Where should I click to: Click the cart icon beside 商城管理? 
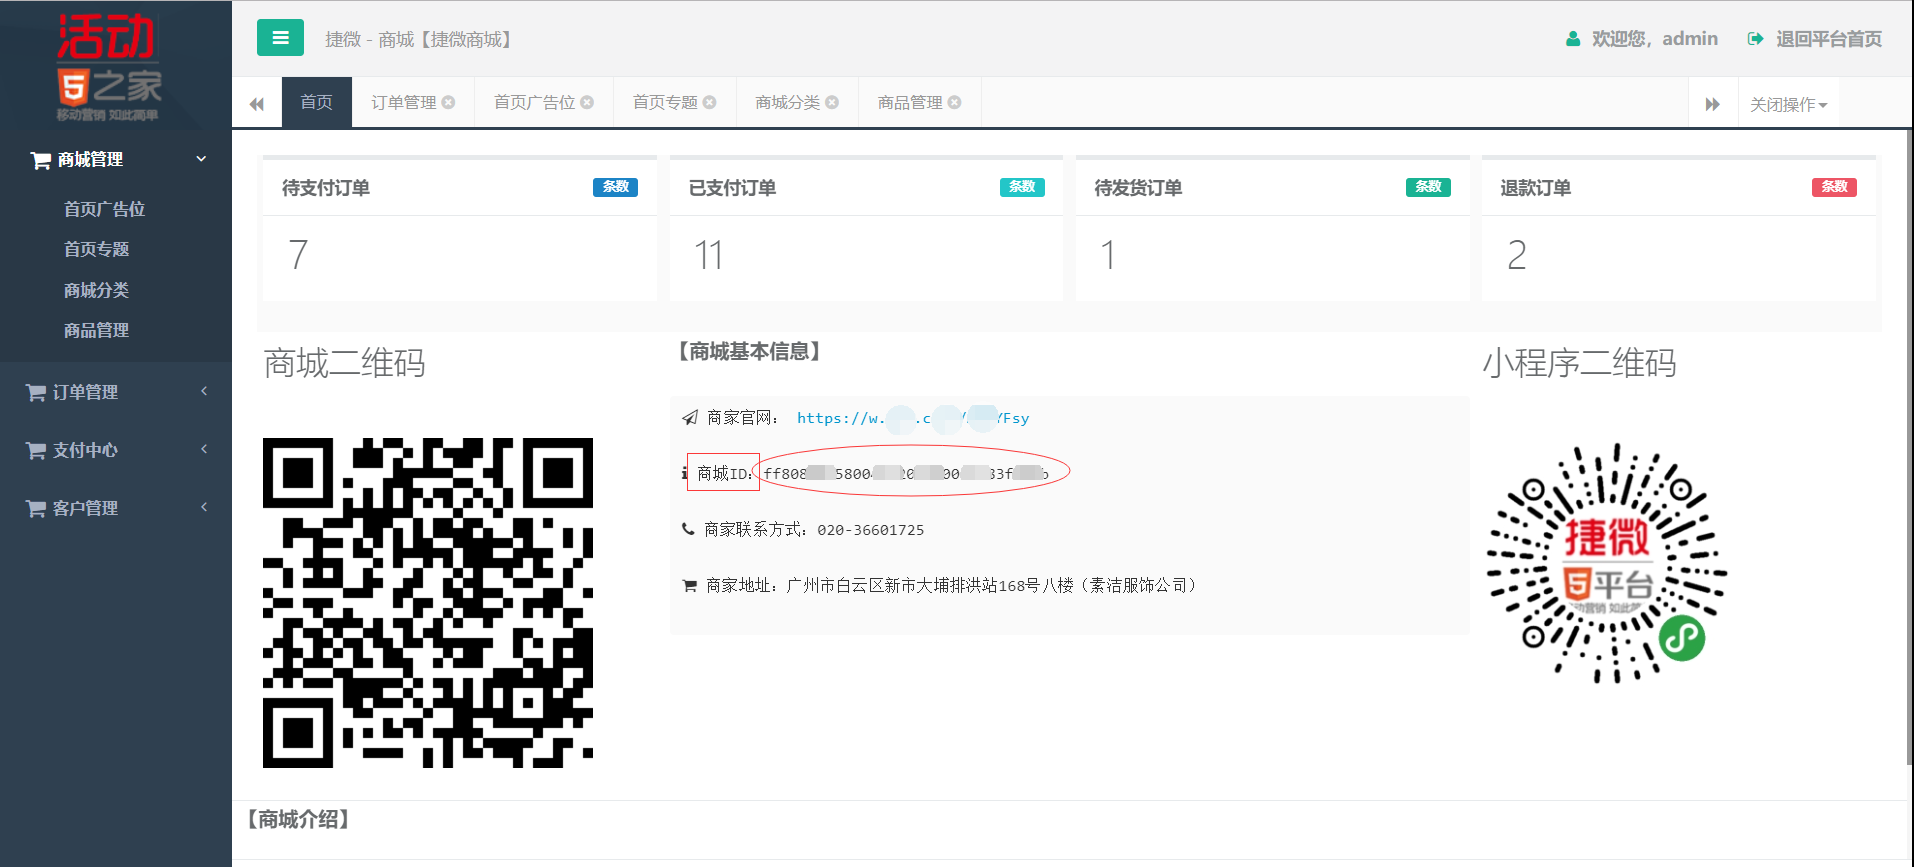pyautogui.click(x=40, y=160)
